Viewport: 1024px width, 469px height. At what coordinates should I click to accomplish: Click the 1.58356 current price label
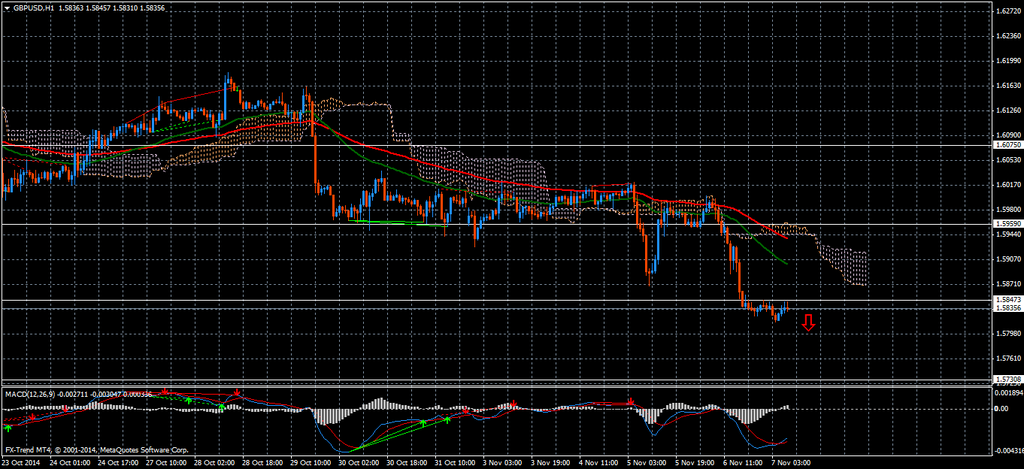[x=1007, y=308]
